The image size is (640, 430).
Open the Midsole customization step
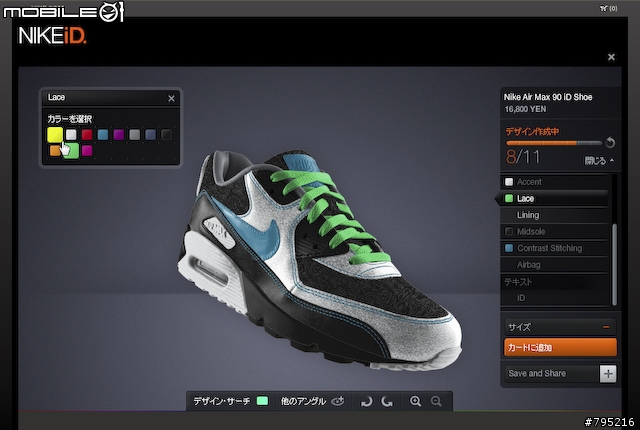[x=556, y=232]
